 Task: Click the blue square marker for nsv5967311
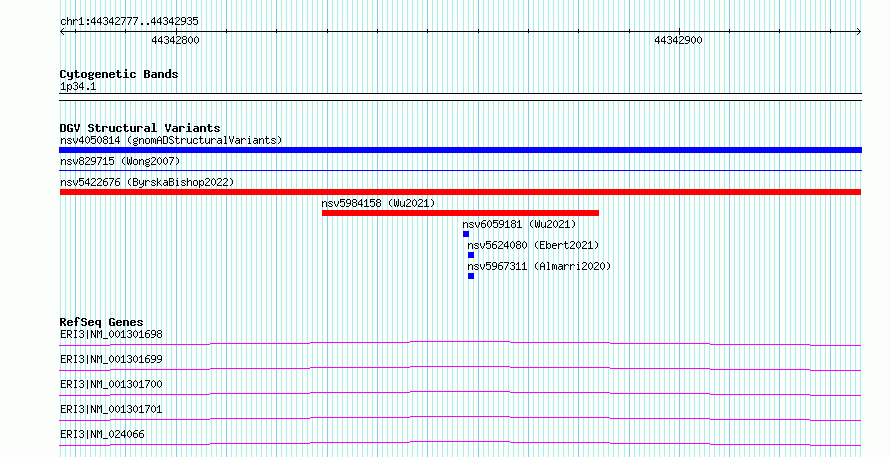pyautogui.click(x=471, y=276)
